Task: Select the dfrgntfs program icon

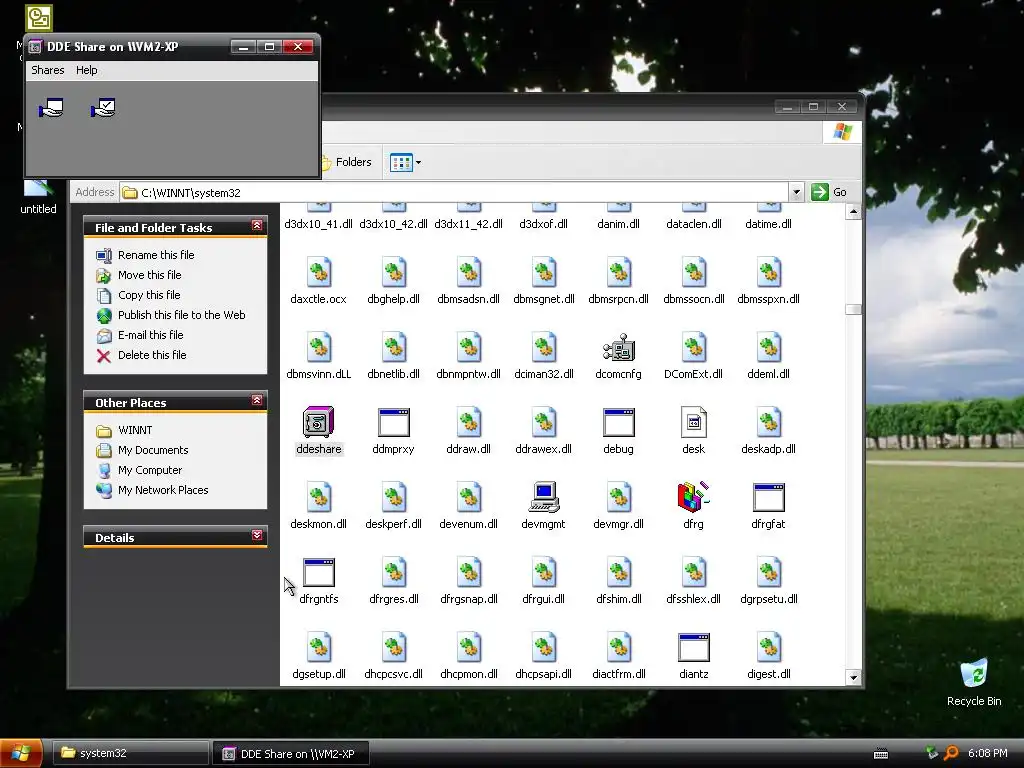Action: pyautogui.click(x=319, y=573)
